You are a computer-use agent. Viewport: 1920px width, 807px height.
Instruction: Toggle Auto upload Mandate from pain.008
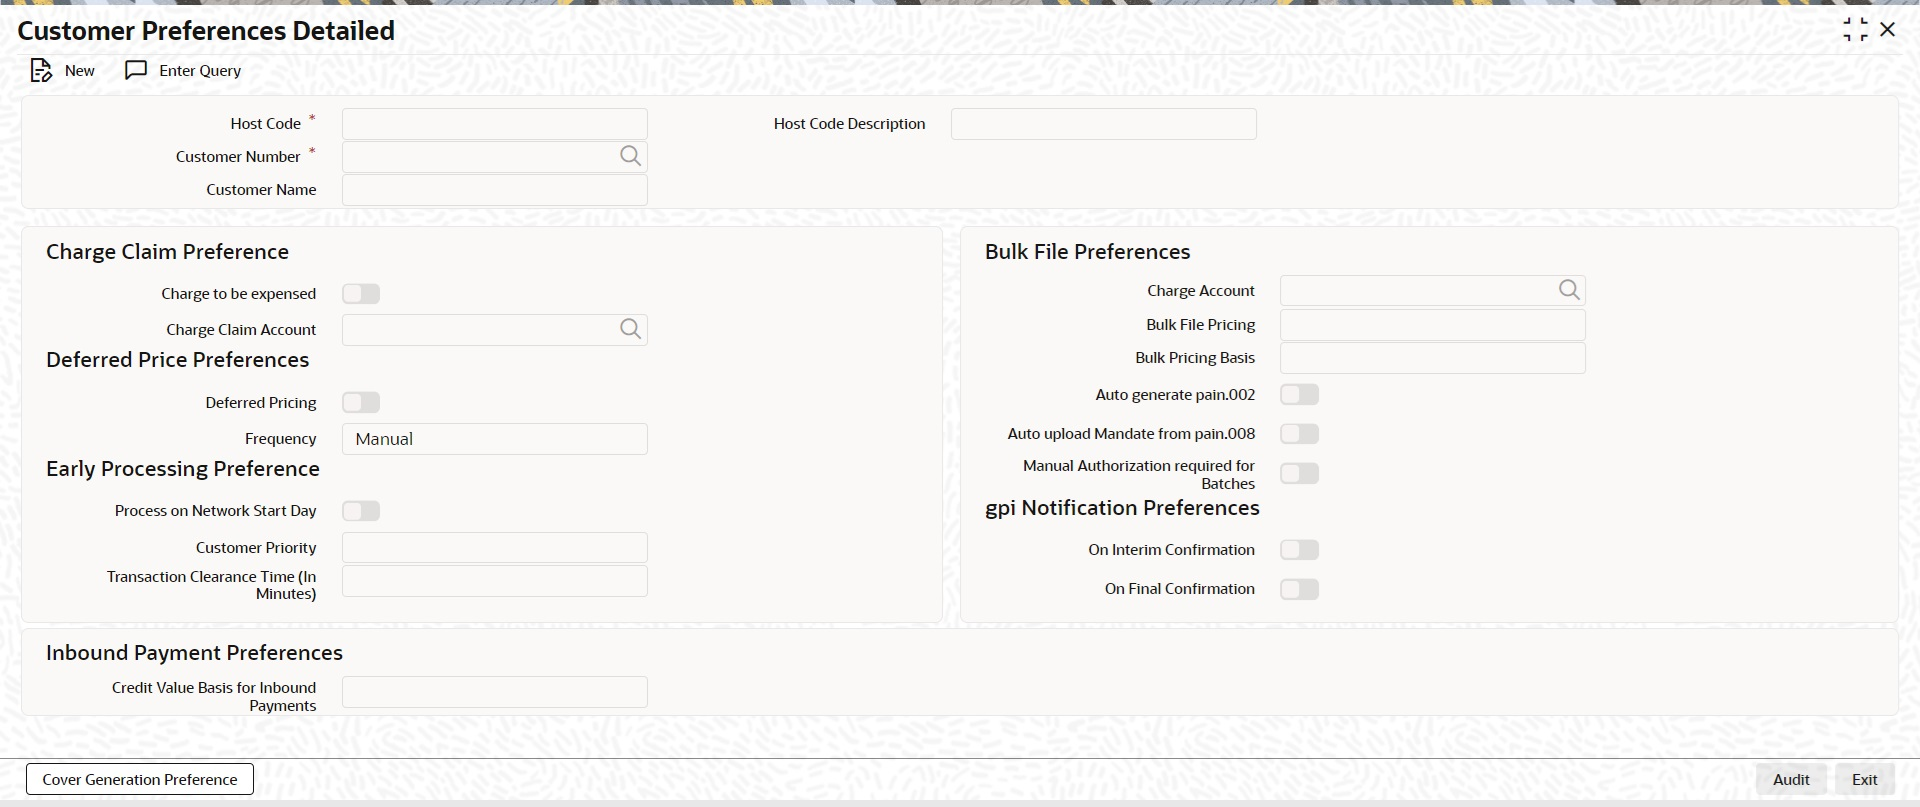pos(1299,434)
